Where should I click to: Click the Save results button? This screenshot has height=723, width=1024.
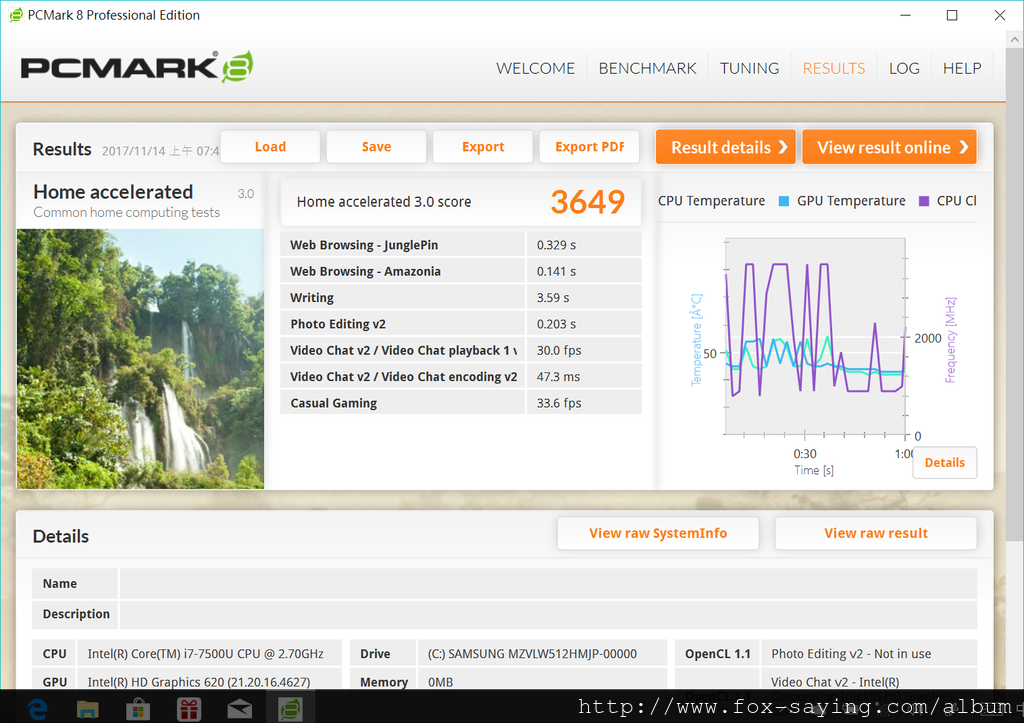(377, 147)
